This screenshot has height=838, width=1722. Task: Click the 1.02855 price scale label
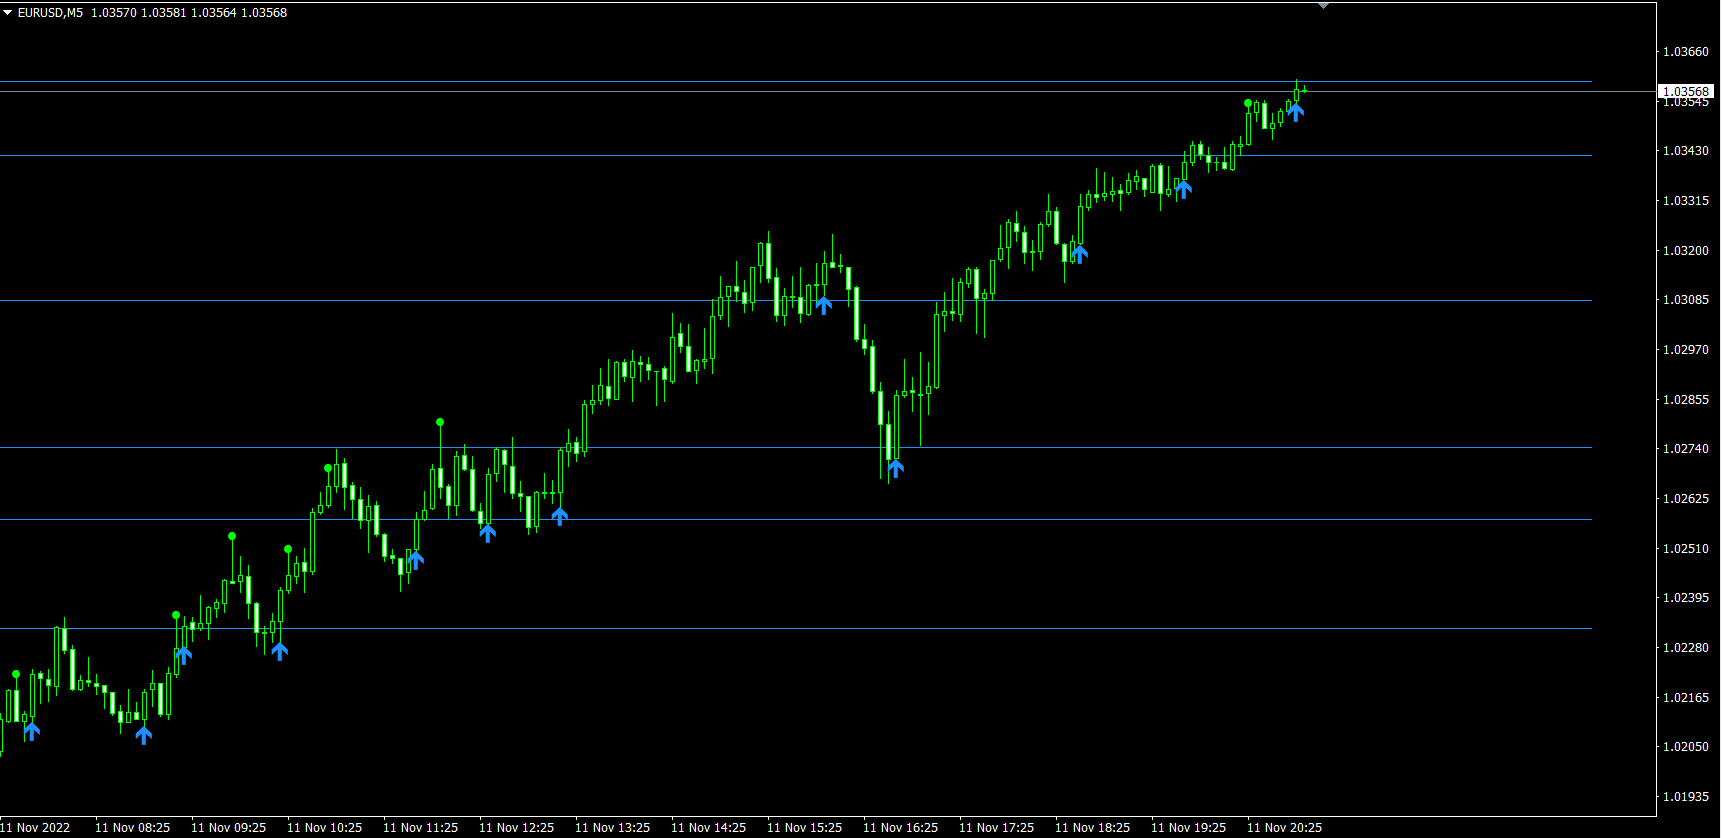coord(1686,400)
